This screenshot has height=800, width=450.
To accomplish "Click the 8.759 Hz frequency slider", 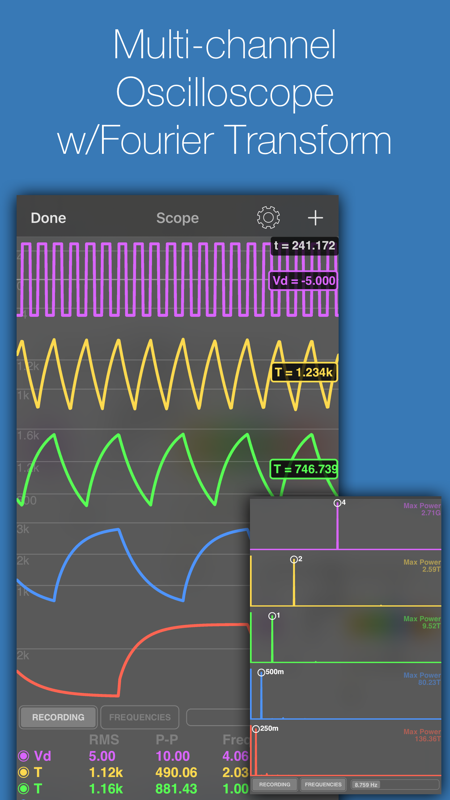I will (x=395, y=784).
